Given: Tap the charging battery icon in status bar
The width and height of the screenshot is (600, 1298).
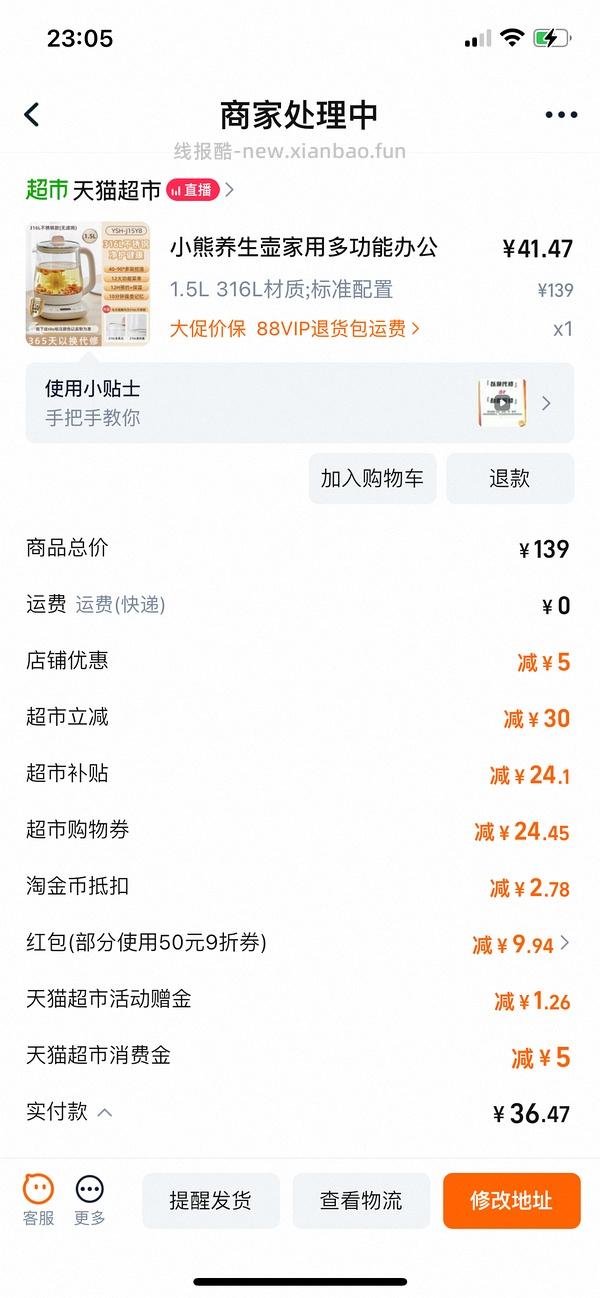Looking at the screenshot, I should click(549, 37).
